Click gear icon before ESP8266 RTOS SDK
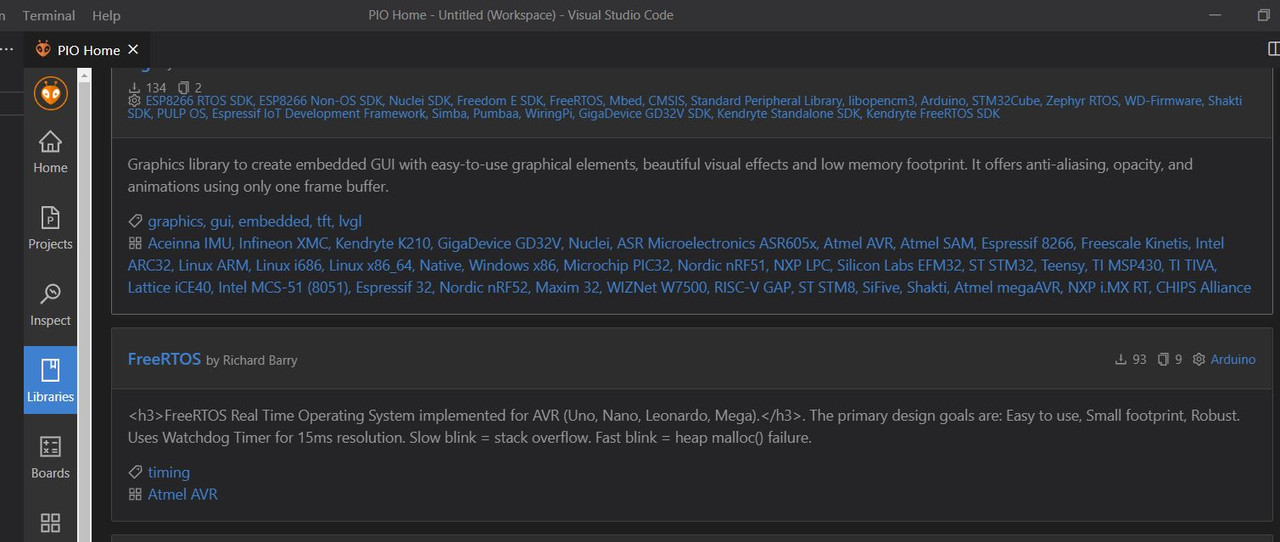The image size is (1280, 542). (135, 101)
